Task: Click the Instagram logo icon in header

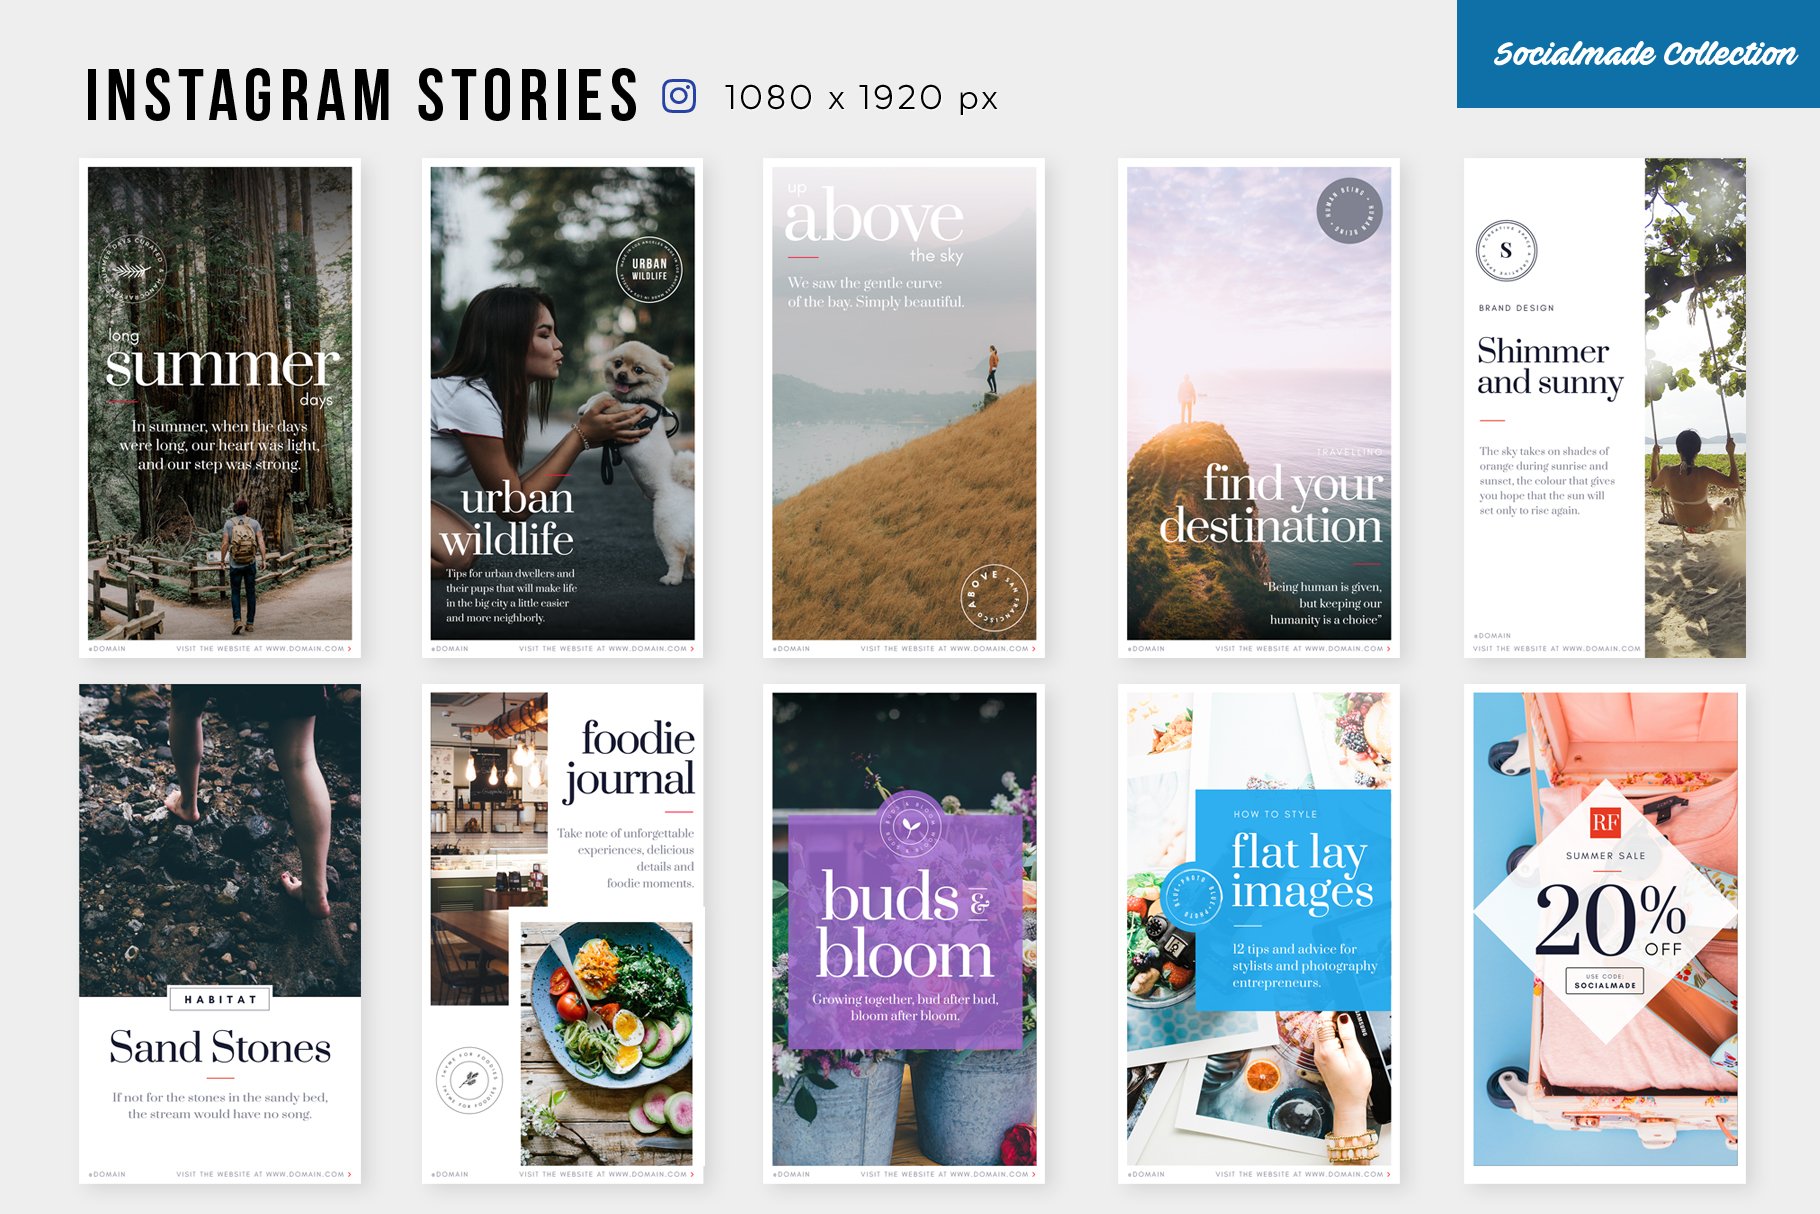Action: [679, 96]
